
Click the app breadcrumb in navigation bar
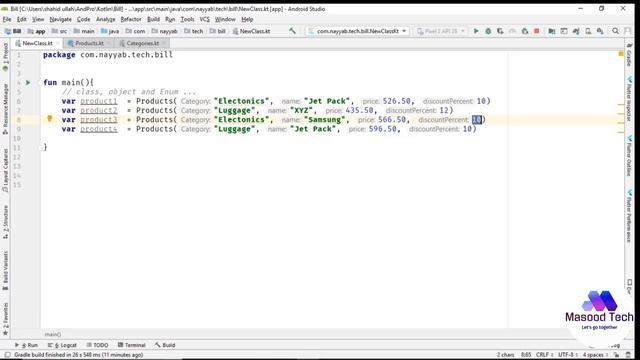(x=36, y=31)
